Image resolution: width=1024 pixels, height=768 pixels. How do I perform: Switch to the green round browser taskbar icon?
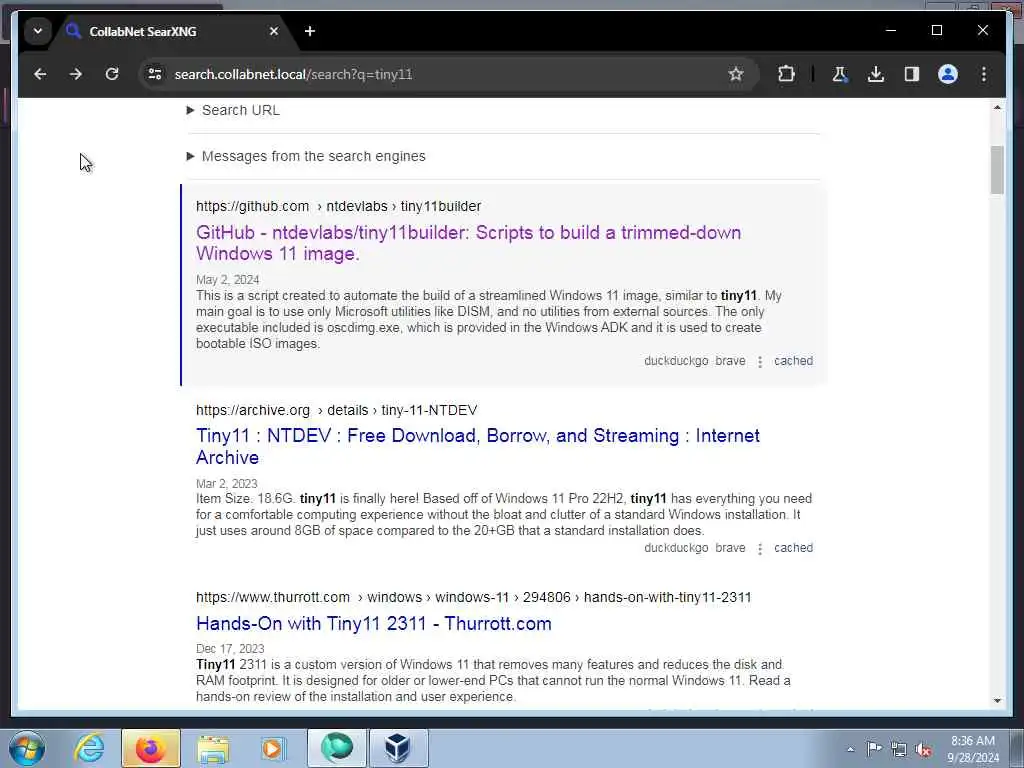coord(336,748)
